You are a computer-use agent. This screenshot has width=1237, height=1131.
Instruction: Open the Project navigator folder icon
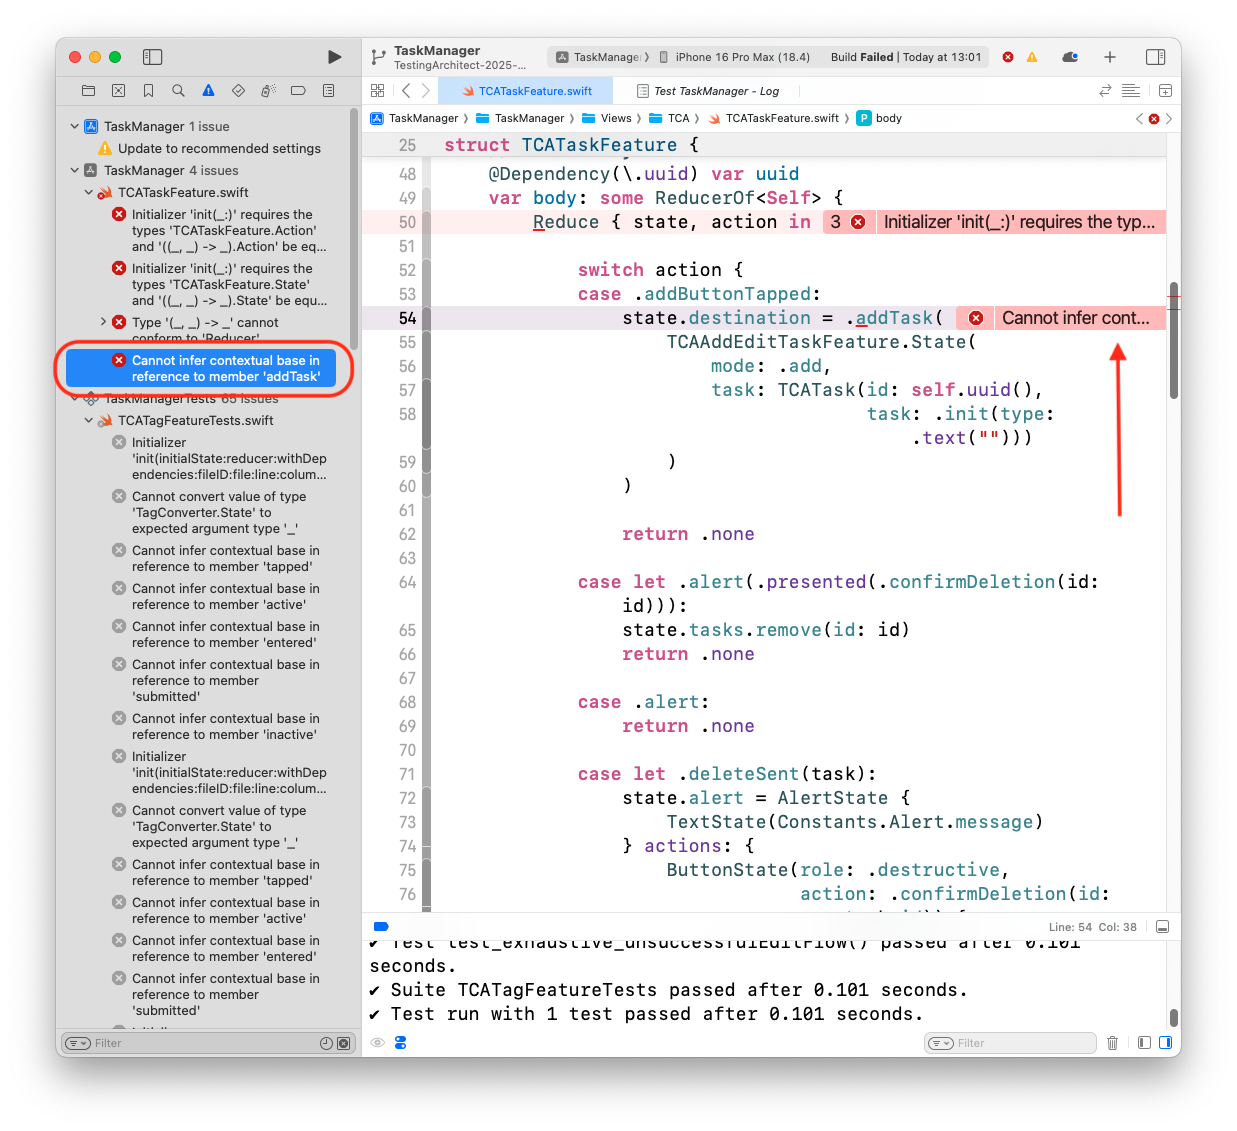[88, 91]
